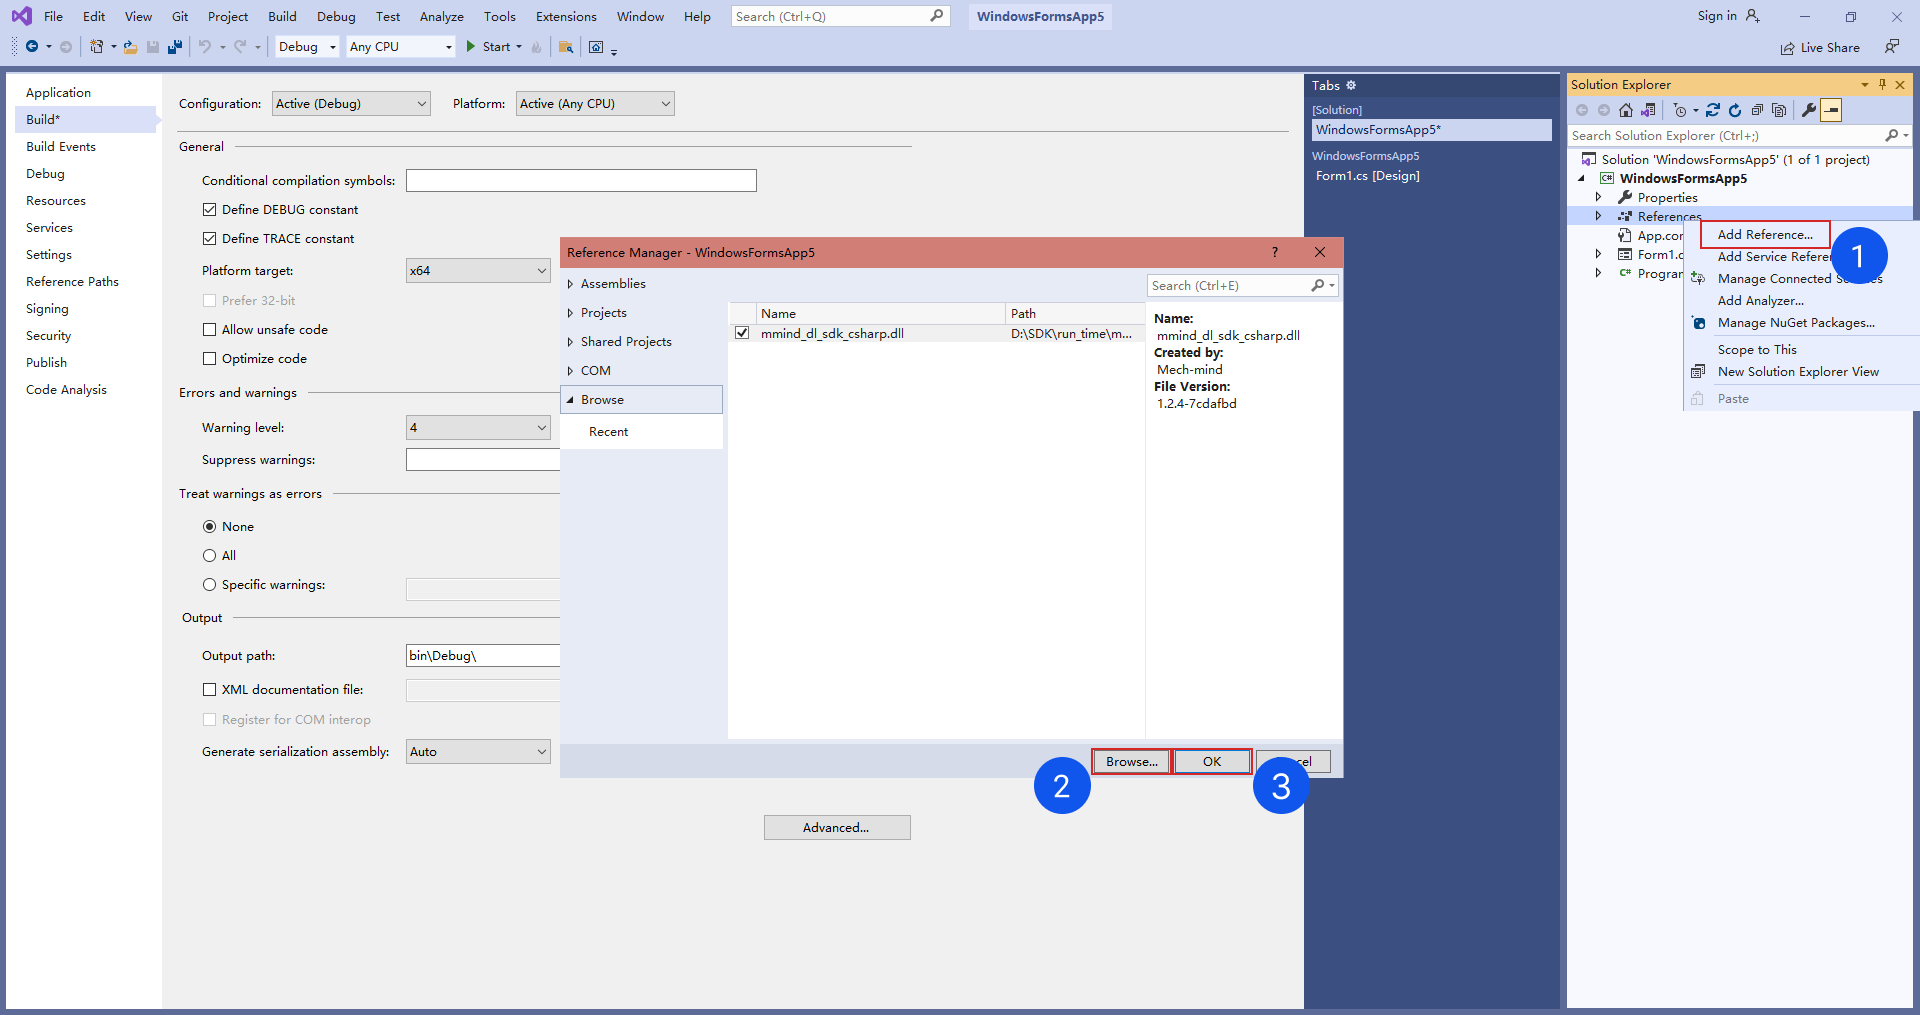
Task: Enable XML documentation file checkbox
Action: pyautogui.click(x=209, y=690)
